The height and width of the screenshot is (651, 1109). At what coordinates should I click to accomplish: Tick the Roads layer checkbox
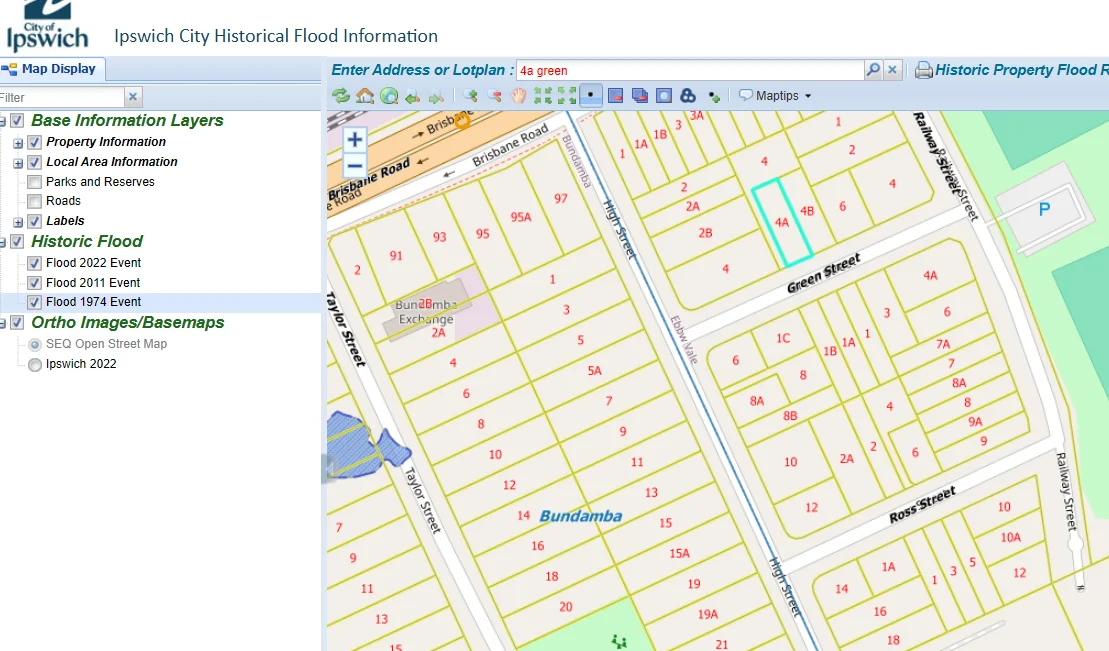34,202
